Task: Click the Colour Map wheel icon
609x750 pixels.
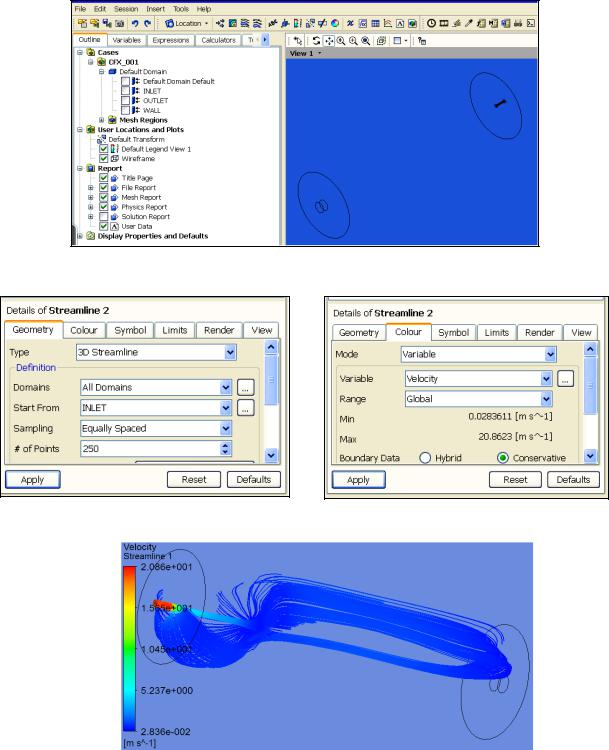Action: coord(335,23)
